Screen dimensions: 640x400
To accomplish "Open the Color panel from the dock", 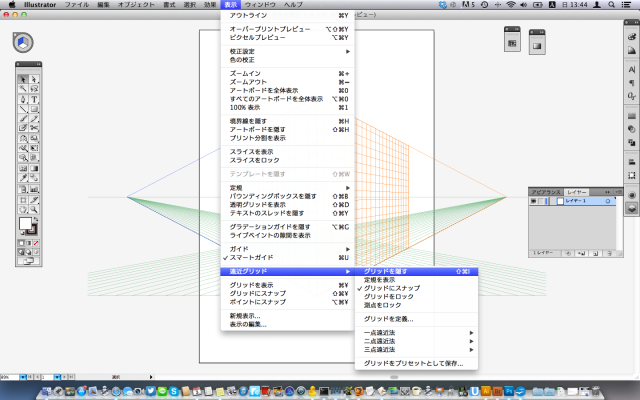I will [x=631, y=37].
